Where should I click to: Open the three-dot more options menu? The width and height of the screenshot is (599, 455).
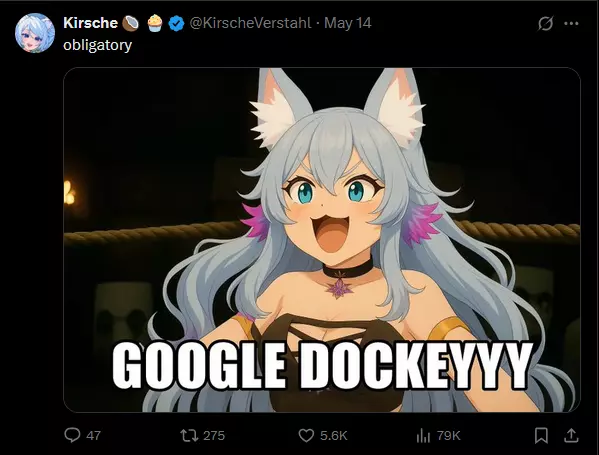point(571,24)
